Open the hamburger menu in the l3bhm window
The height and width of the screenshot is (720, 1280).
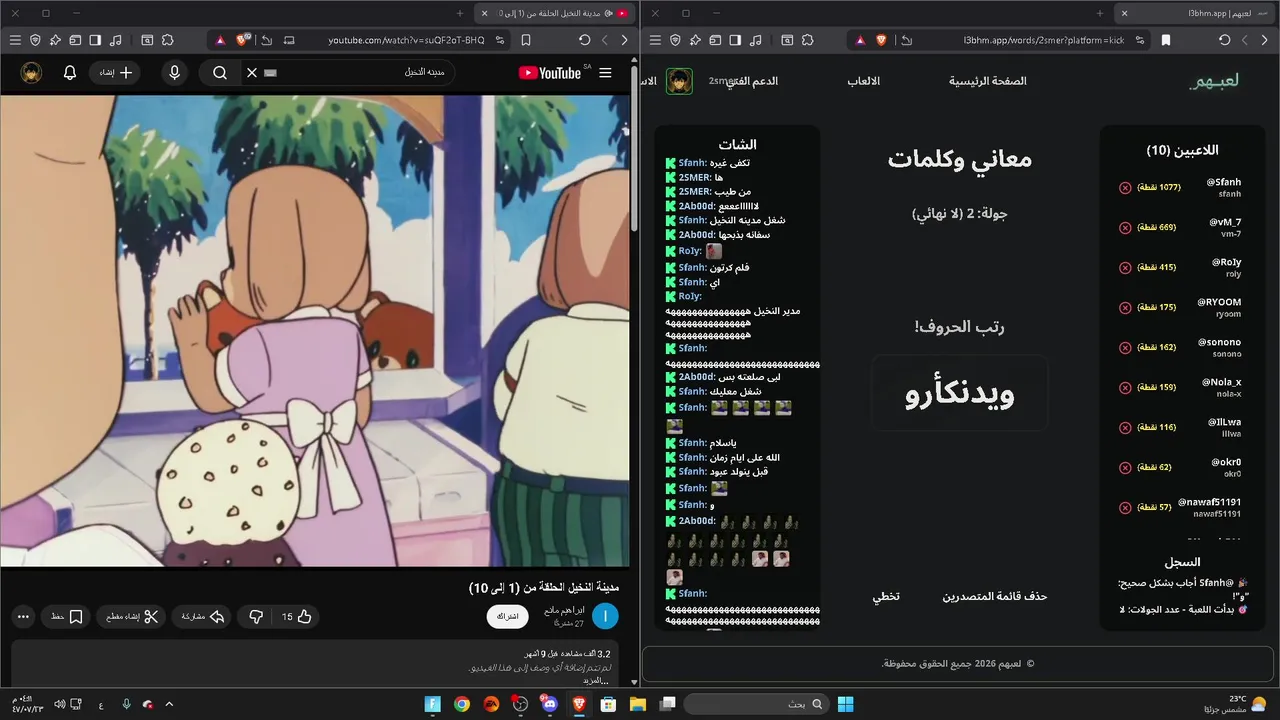(x=655, y=40)
